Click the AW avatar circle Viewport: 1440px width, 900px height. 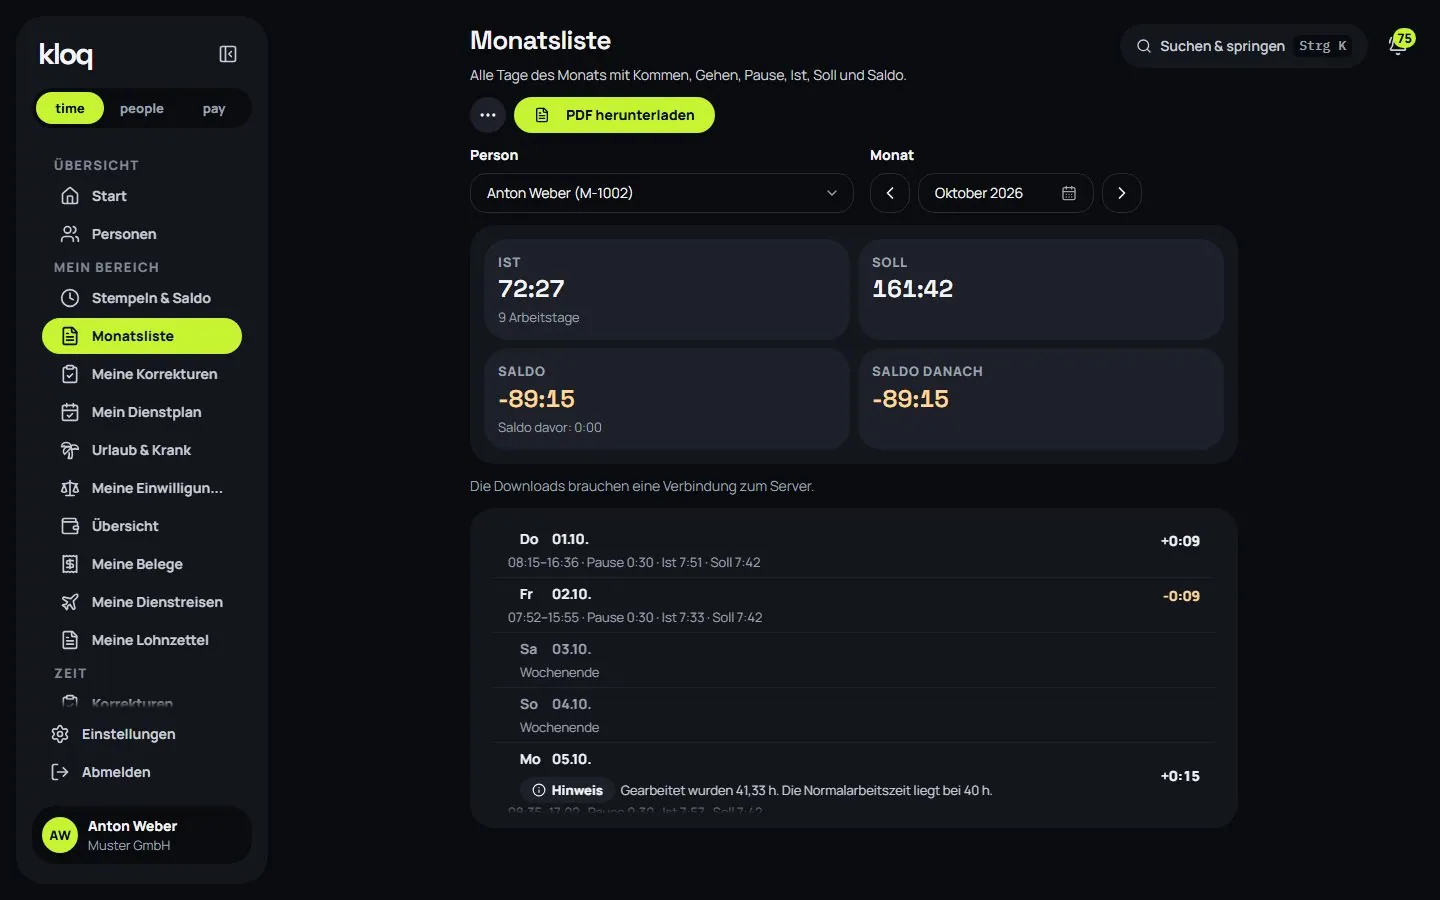[x=60, y=835]
